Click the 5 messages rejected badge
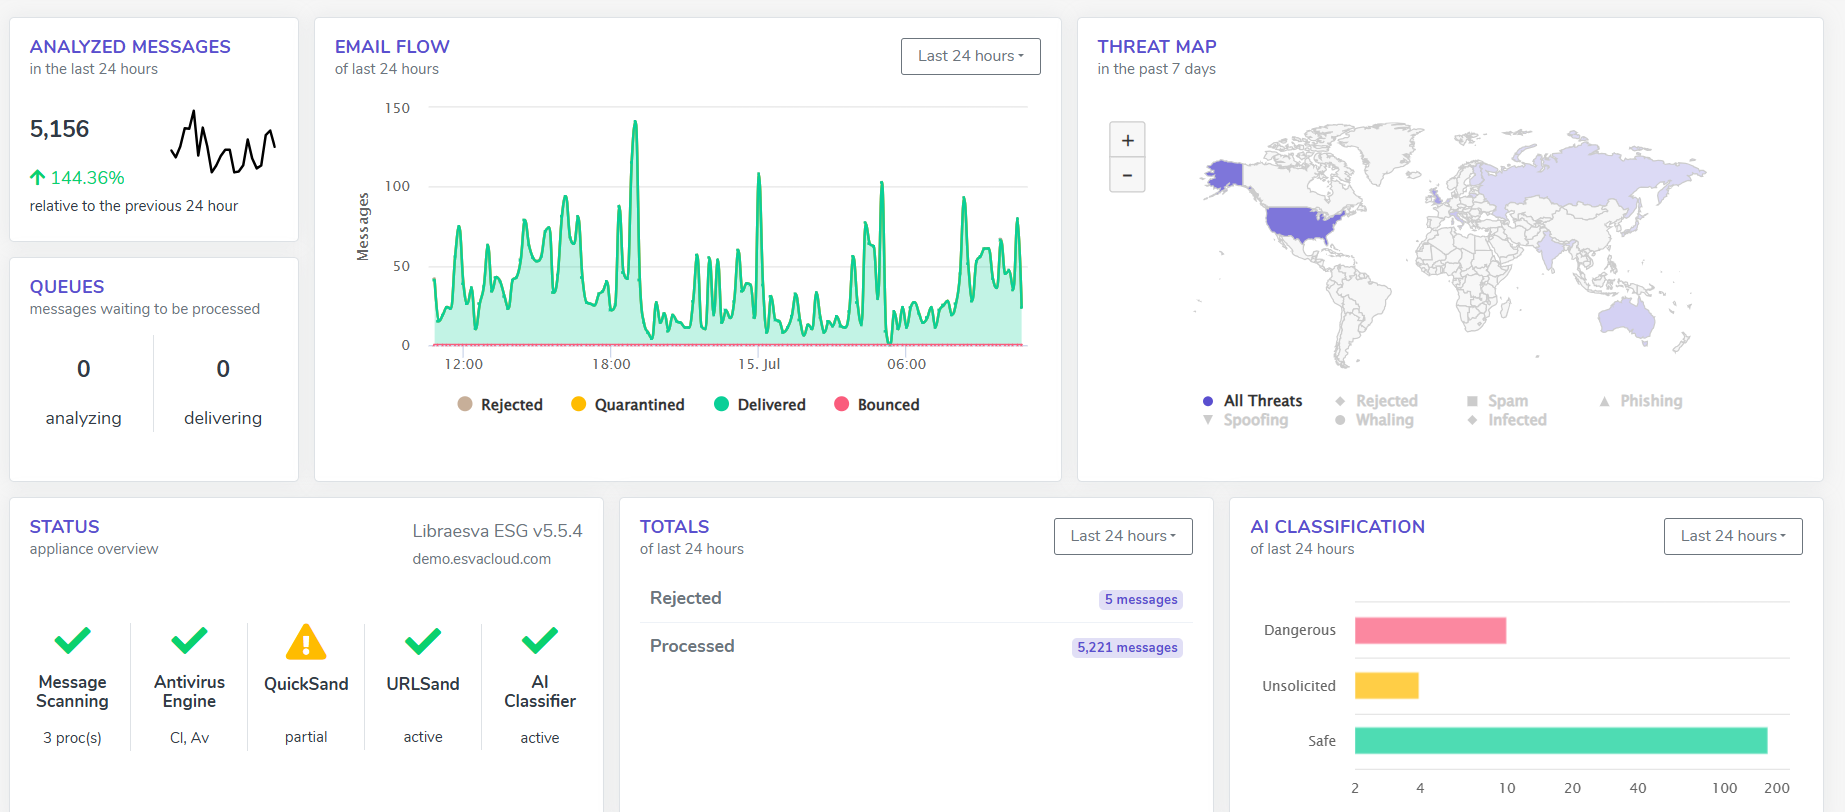The width and height of the screenshot is (1845, 812). point(1140,599)
